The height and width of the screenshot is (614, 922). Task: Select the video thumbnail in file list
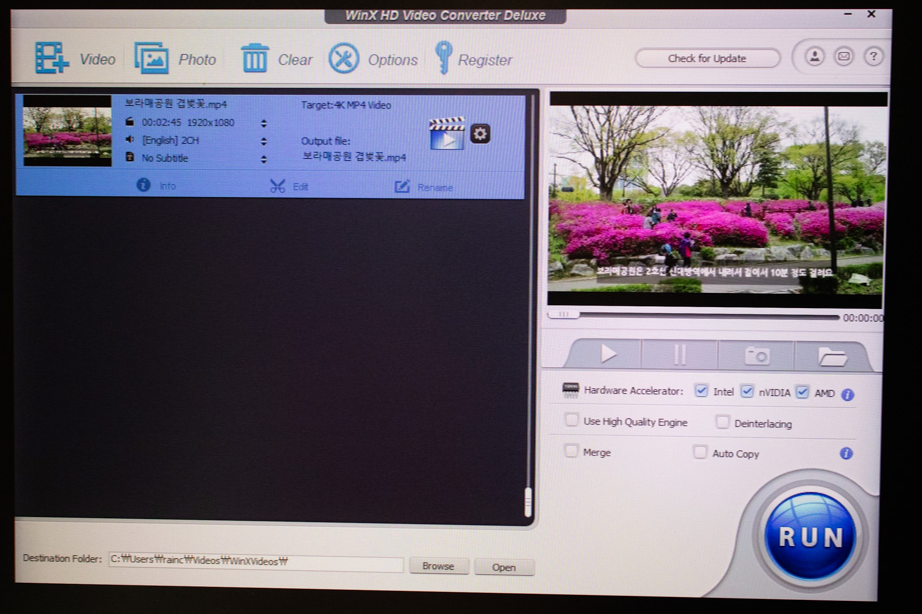[x=67, y=132]
